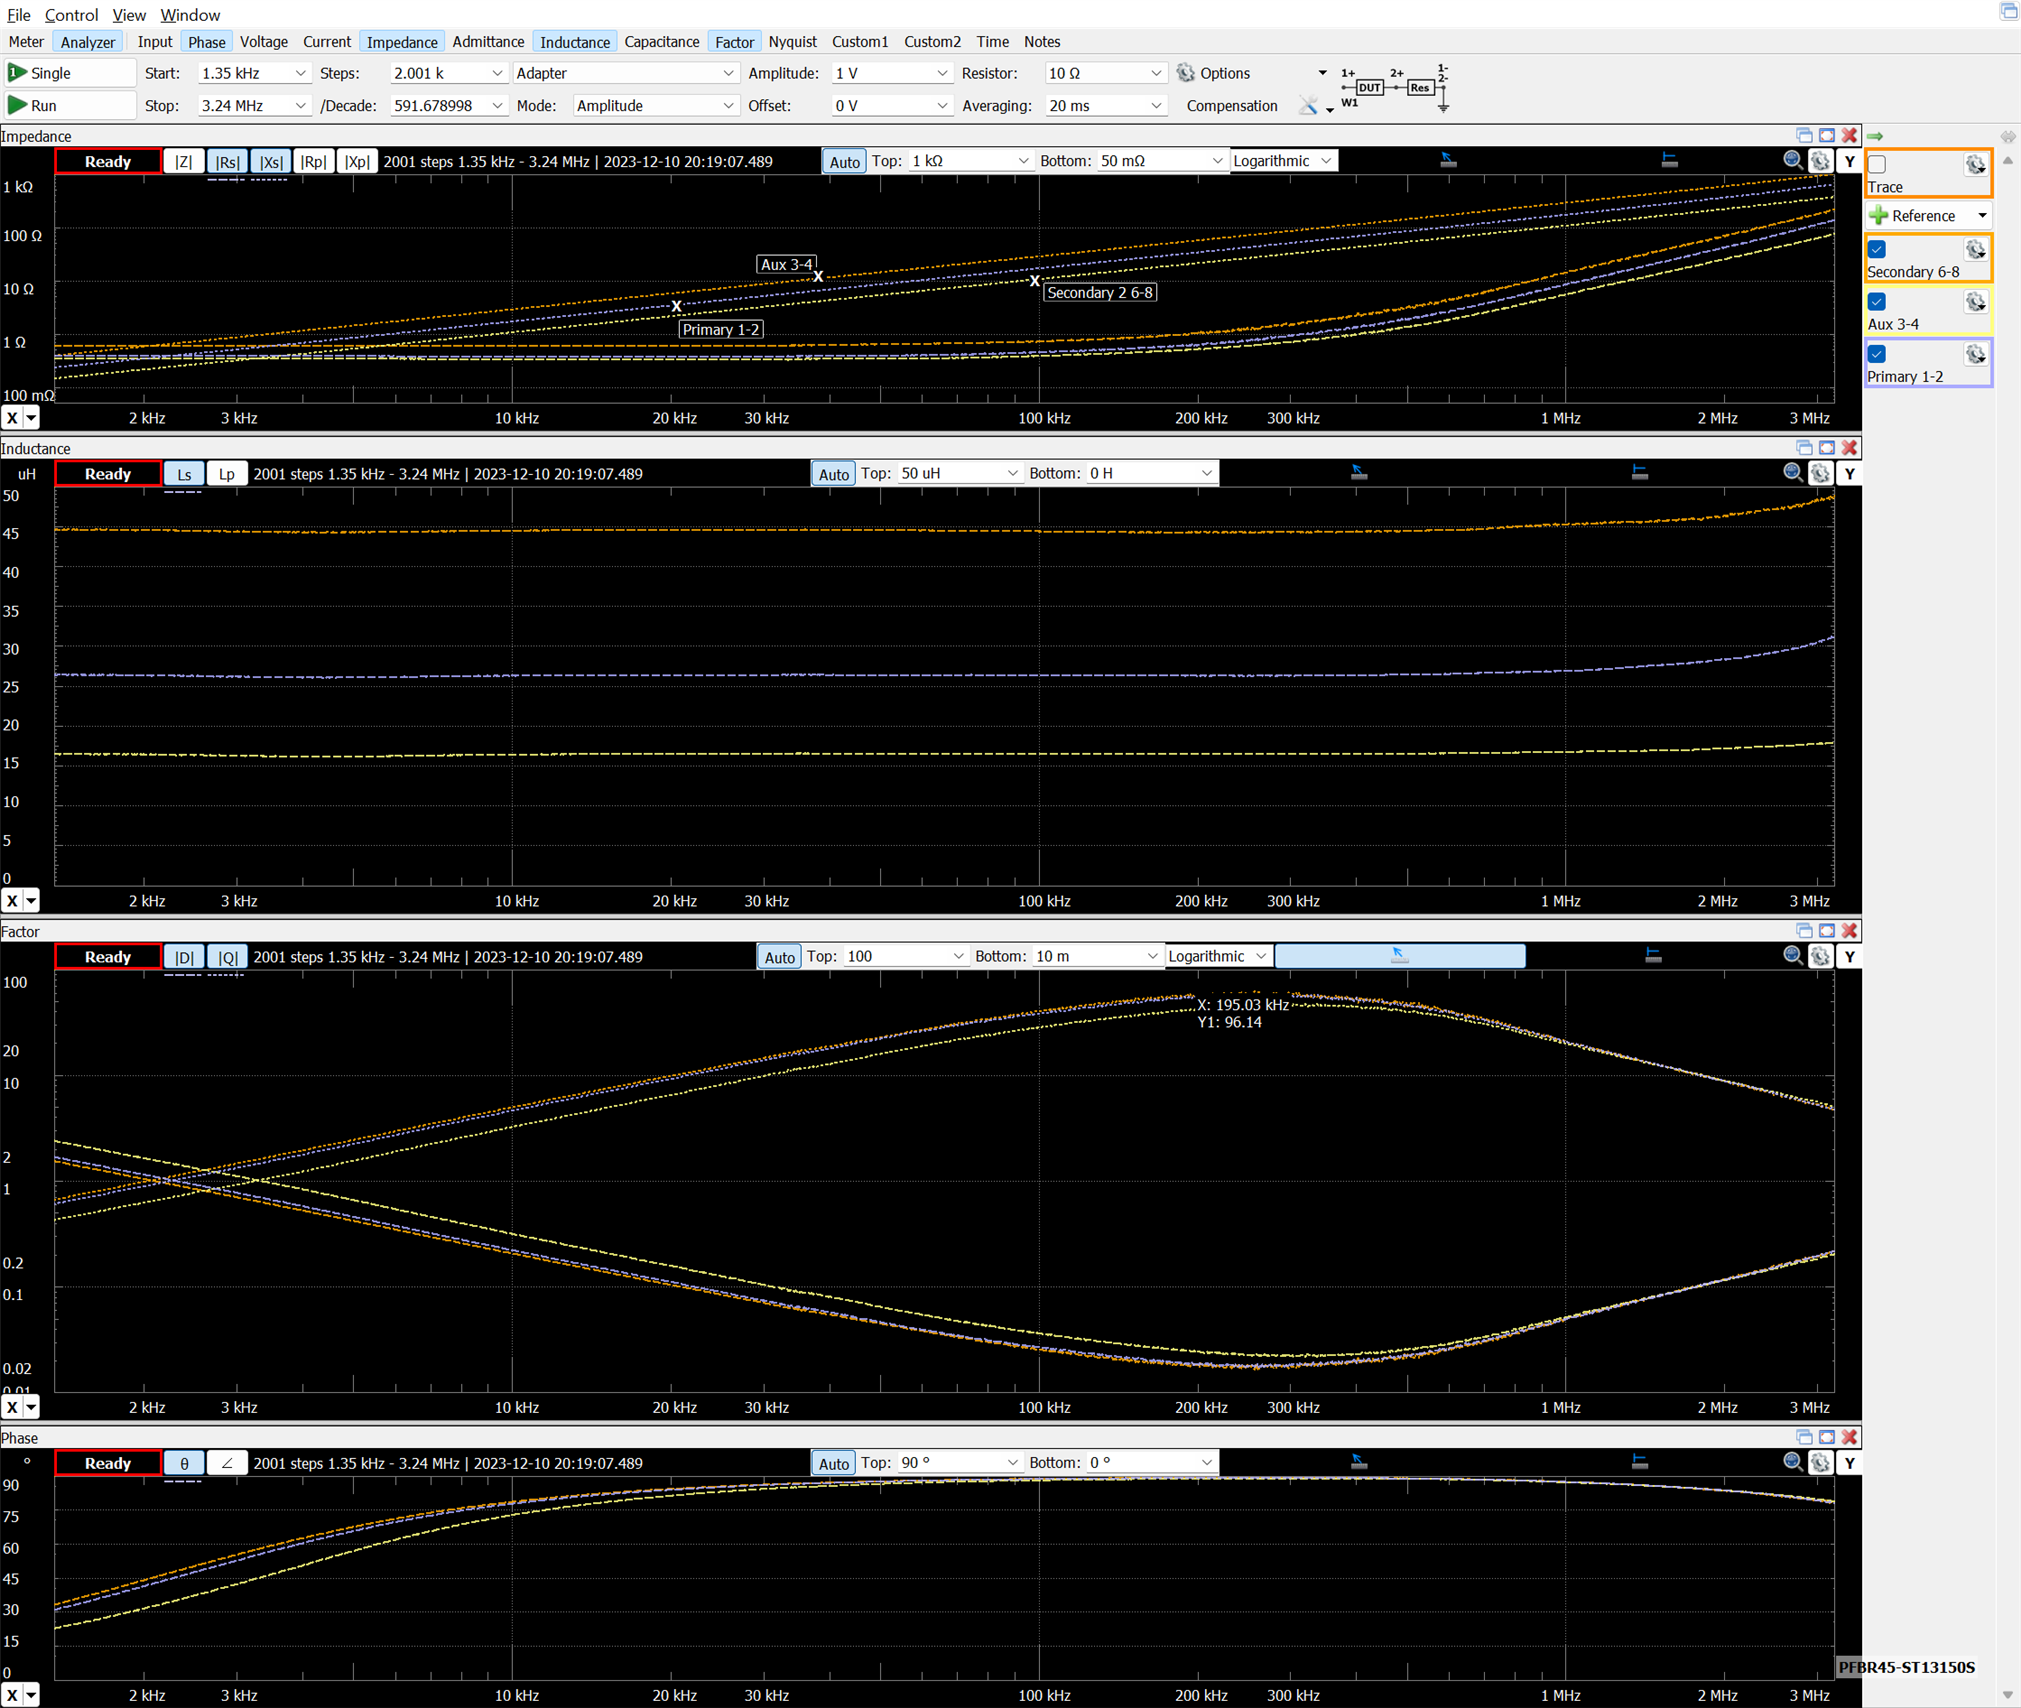Screen dimensions: 2021x1708
Task: Click the Compensation tools icon
Action: 1308,105
